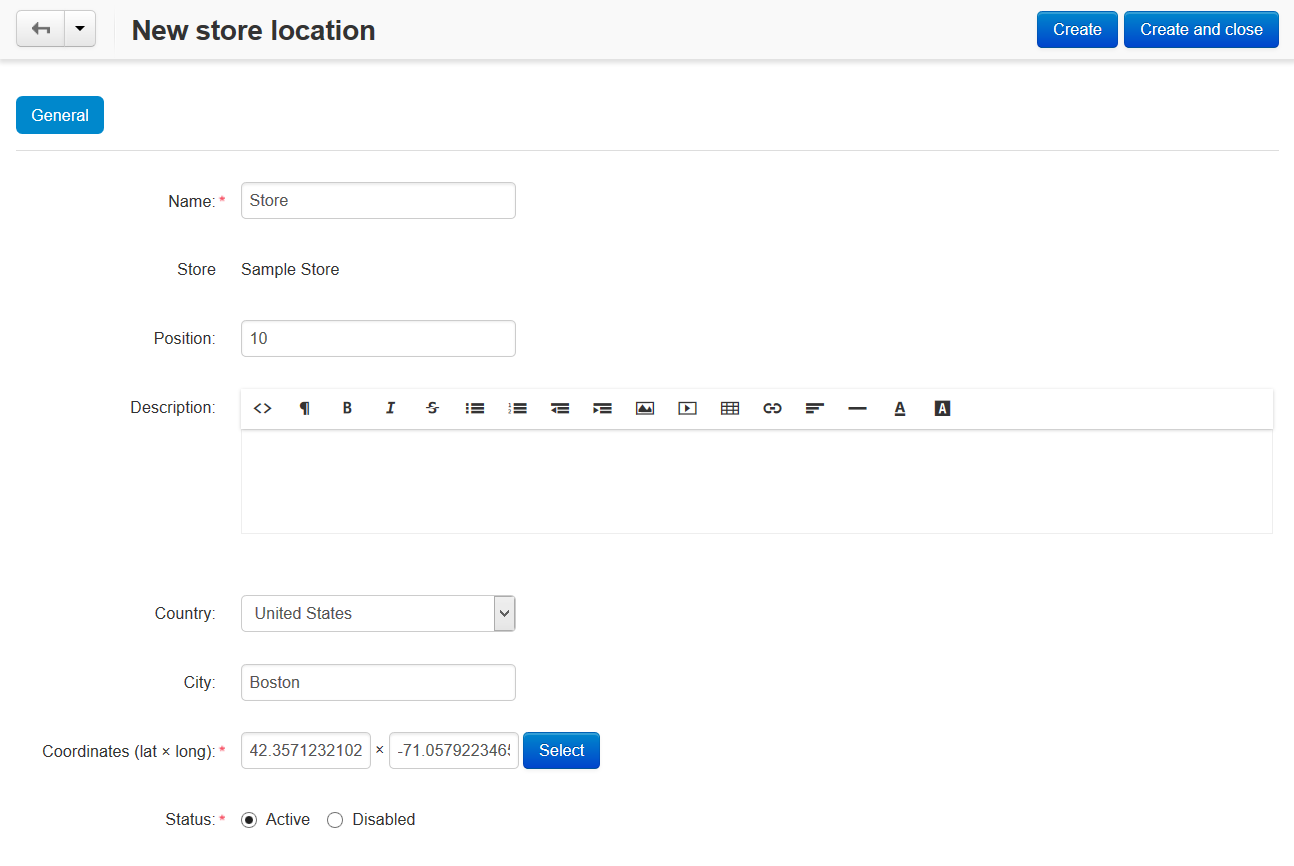Decrease indent (outdent) in editor
This screenshot has width=1294, height=866.
point(560,408)
